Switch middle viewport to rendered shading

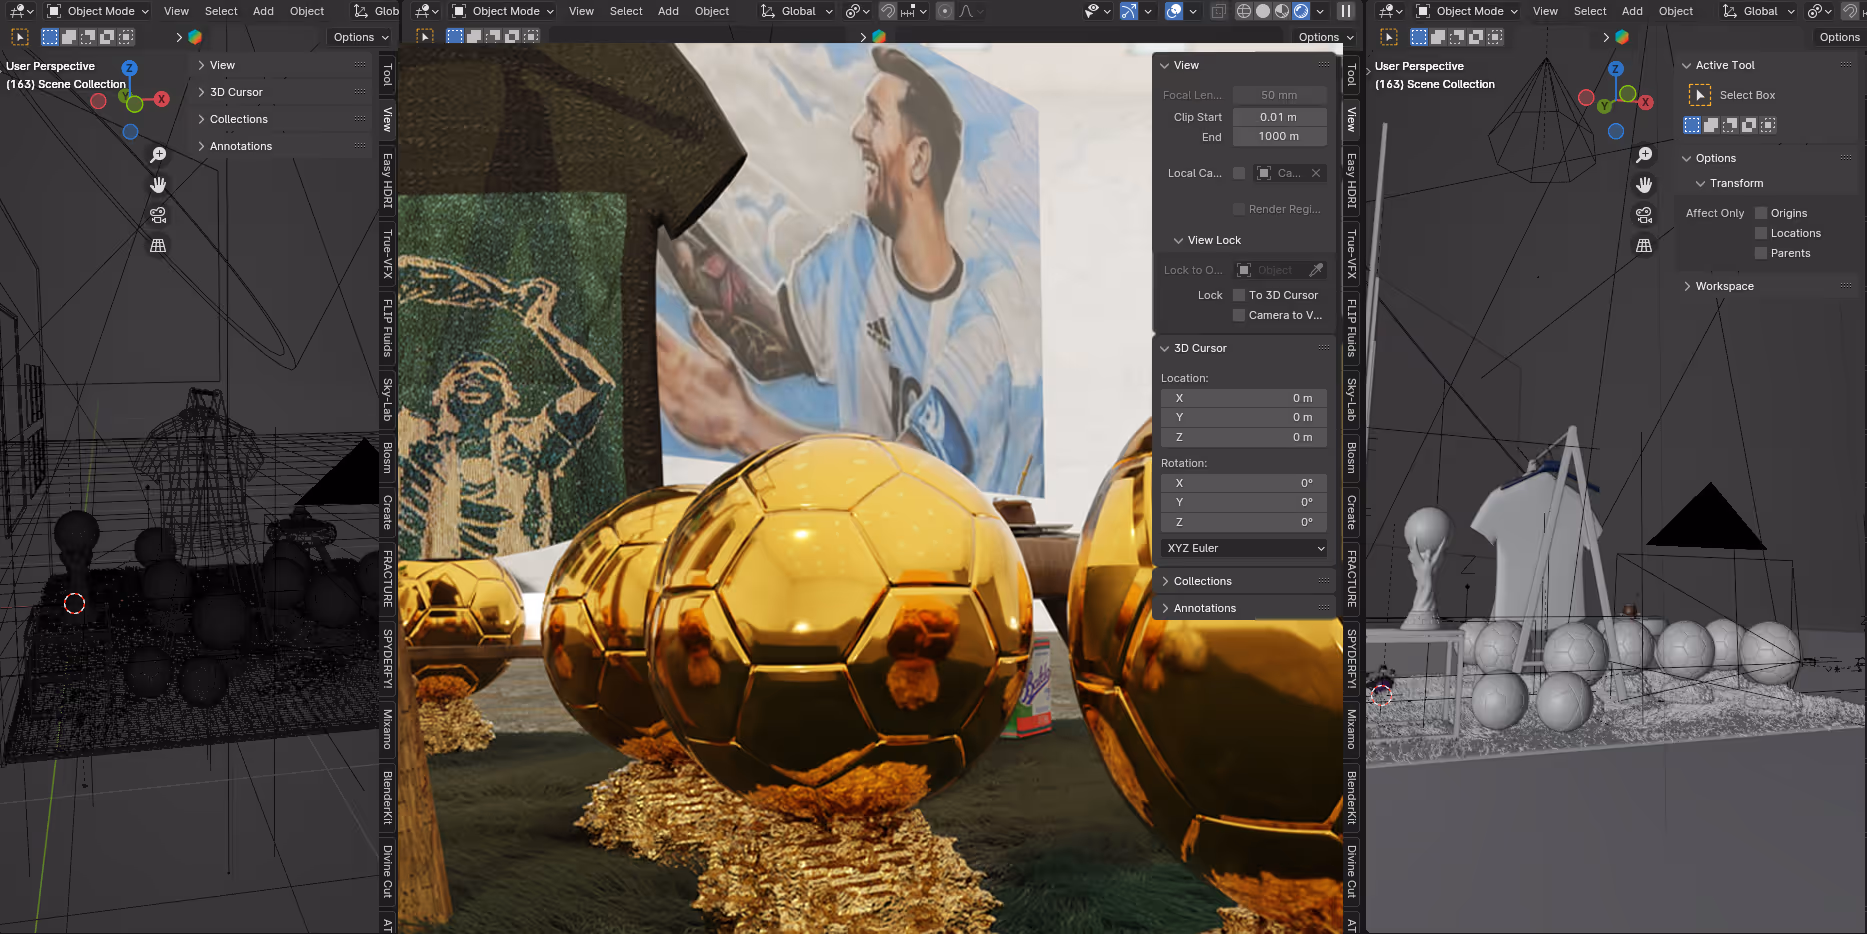[1301, 11]
